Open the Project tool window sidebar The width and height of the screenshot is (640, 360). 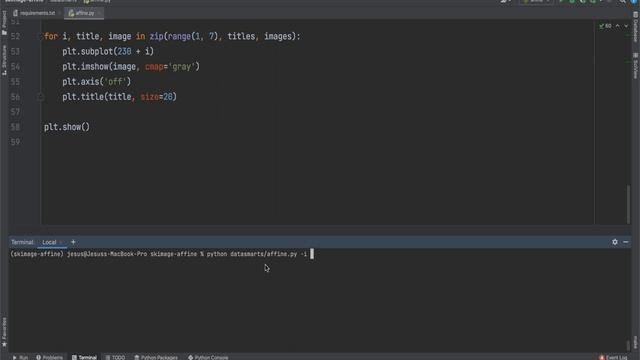(4, 22)
